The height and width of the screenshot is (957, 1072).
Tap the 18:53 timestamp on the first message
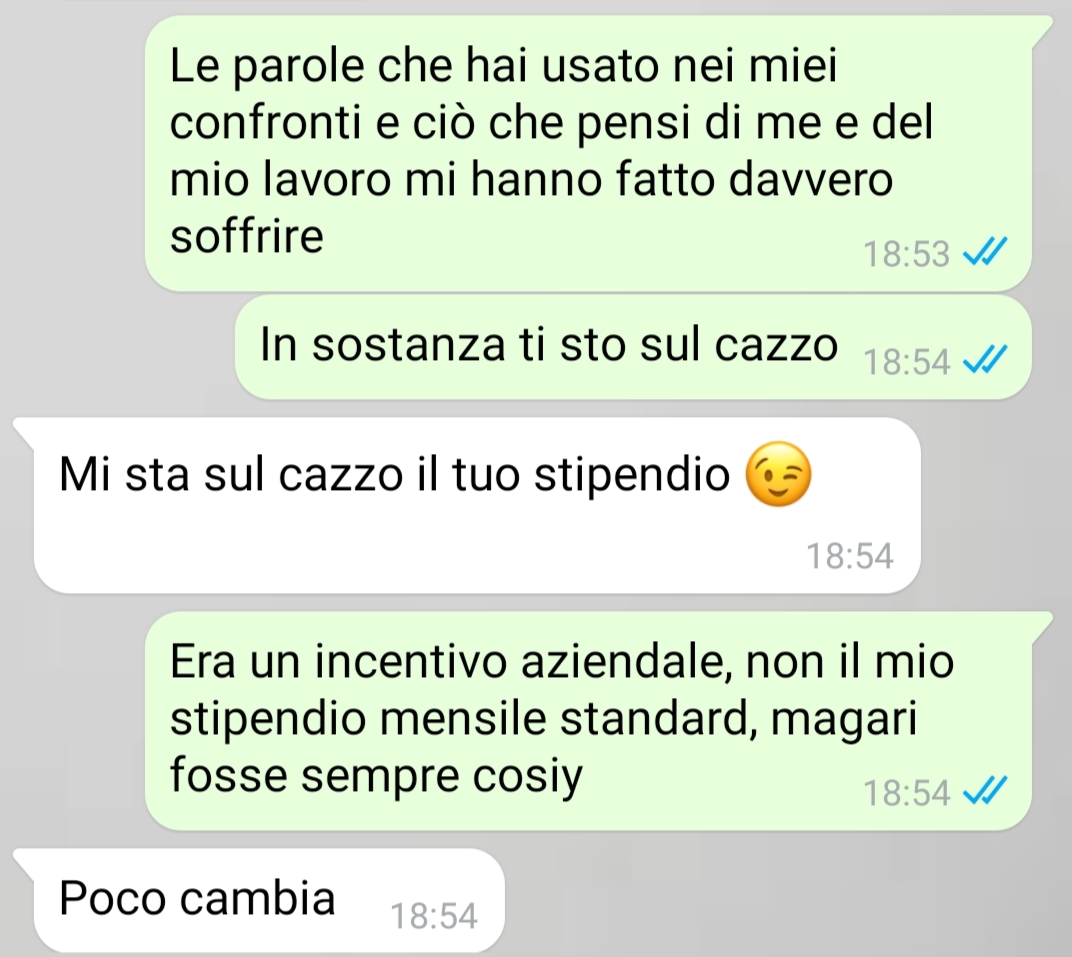pos(907,254)
